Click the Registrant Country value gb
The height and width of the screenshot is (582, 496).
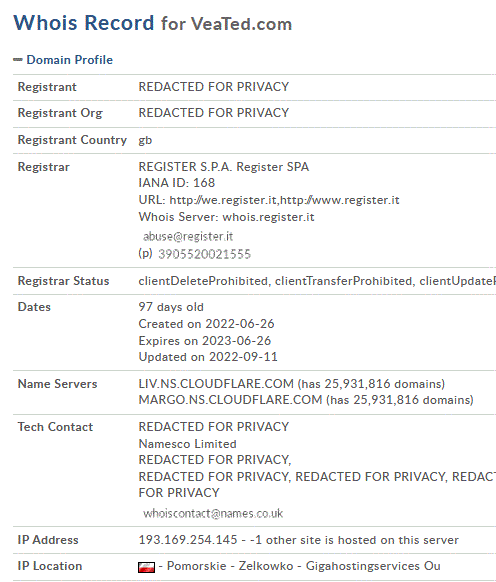click(x=145, y=140)
